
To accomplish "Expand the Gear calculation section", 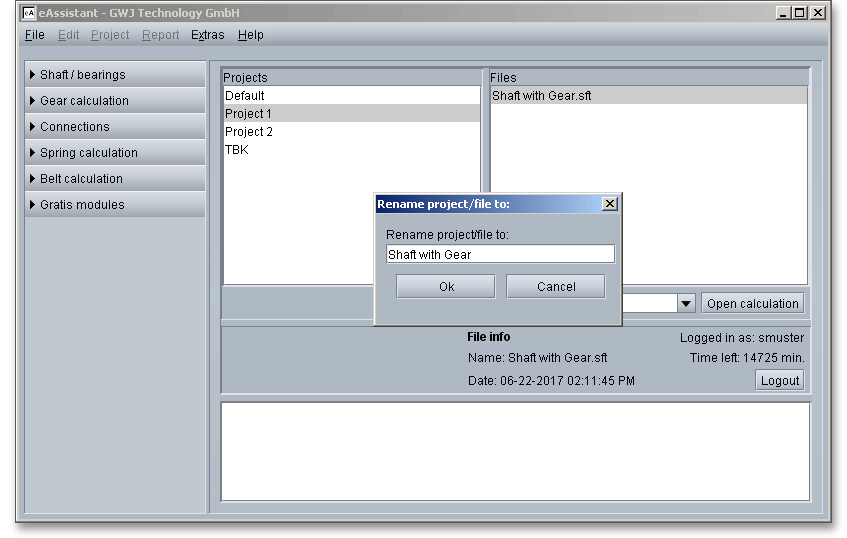I will [x=115, y=101].
